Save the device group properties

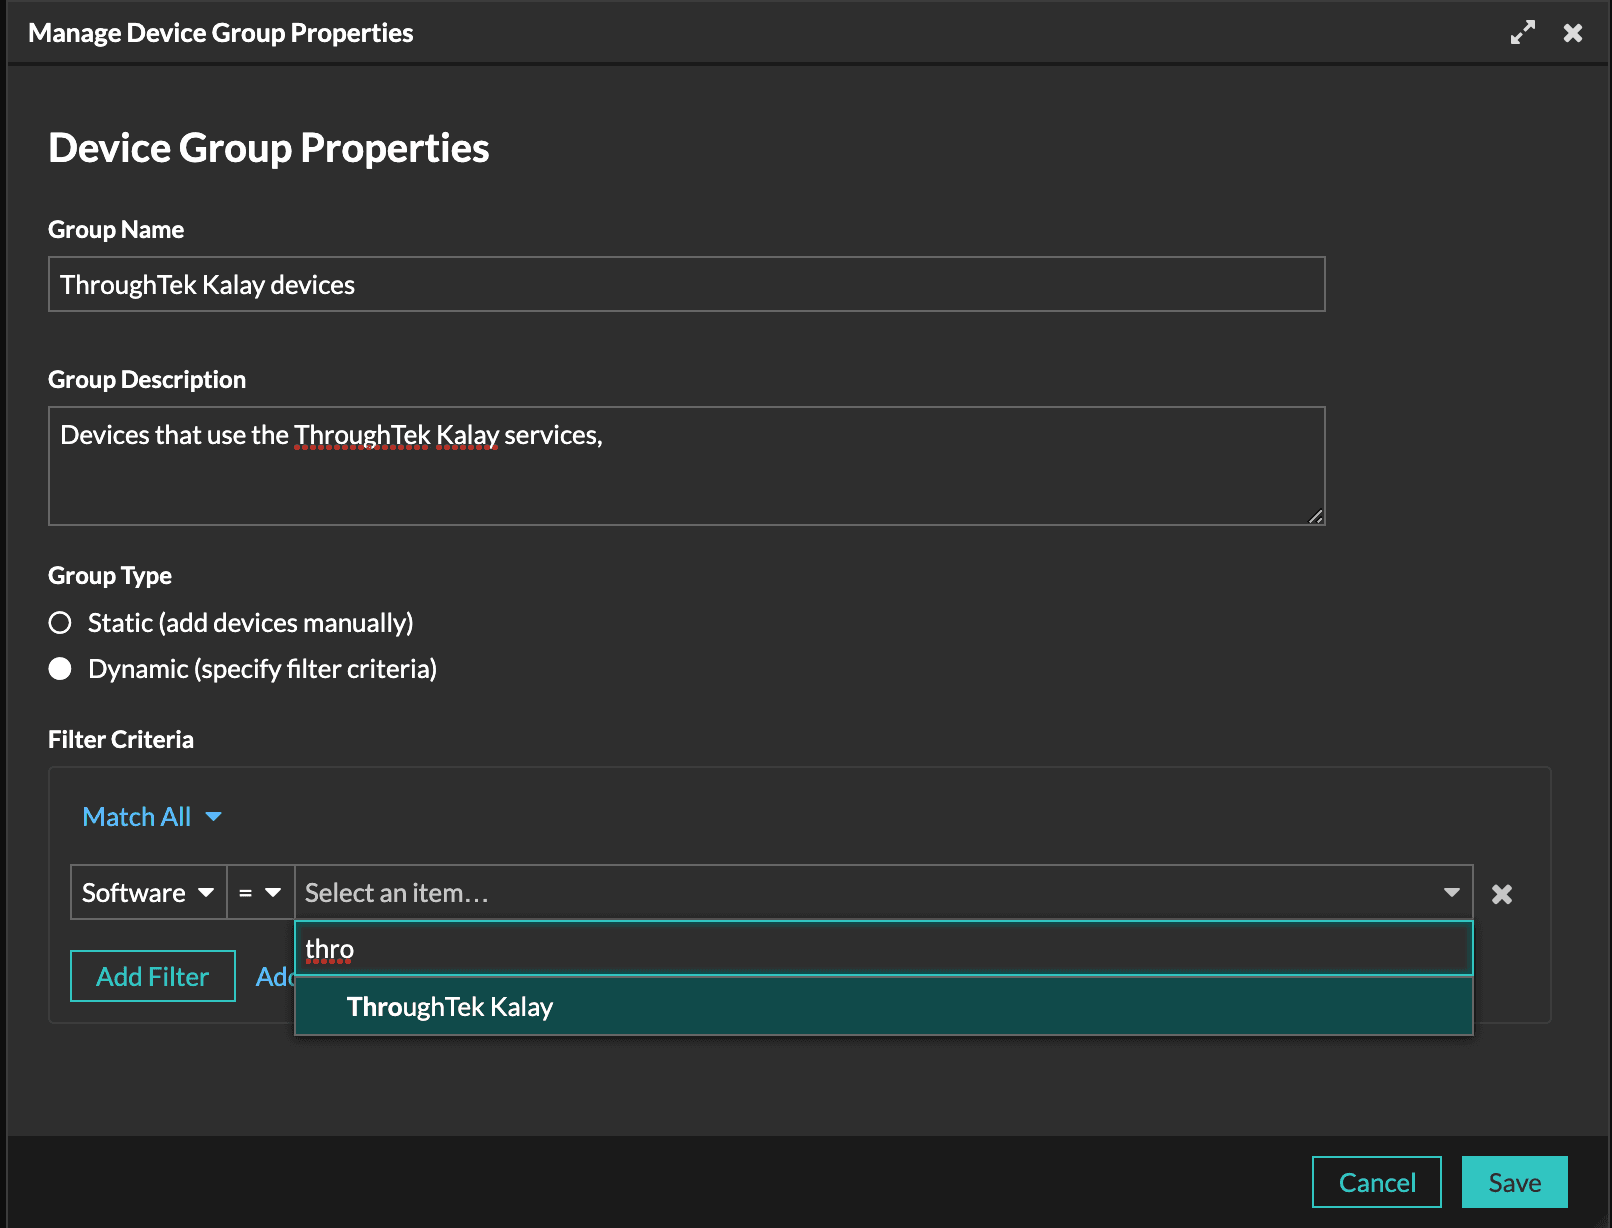point(1515,1182)
